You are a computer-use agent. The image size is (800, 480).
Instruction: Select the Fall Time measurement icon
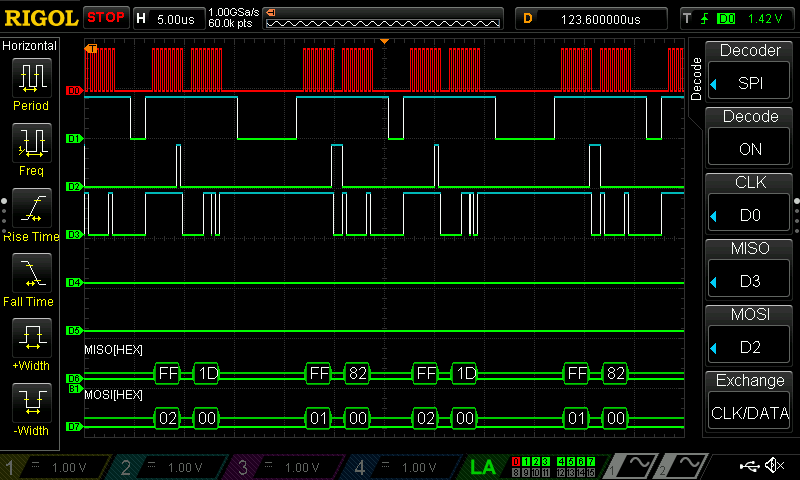(31, 272)
